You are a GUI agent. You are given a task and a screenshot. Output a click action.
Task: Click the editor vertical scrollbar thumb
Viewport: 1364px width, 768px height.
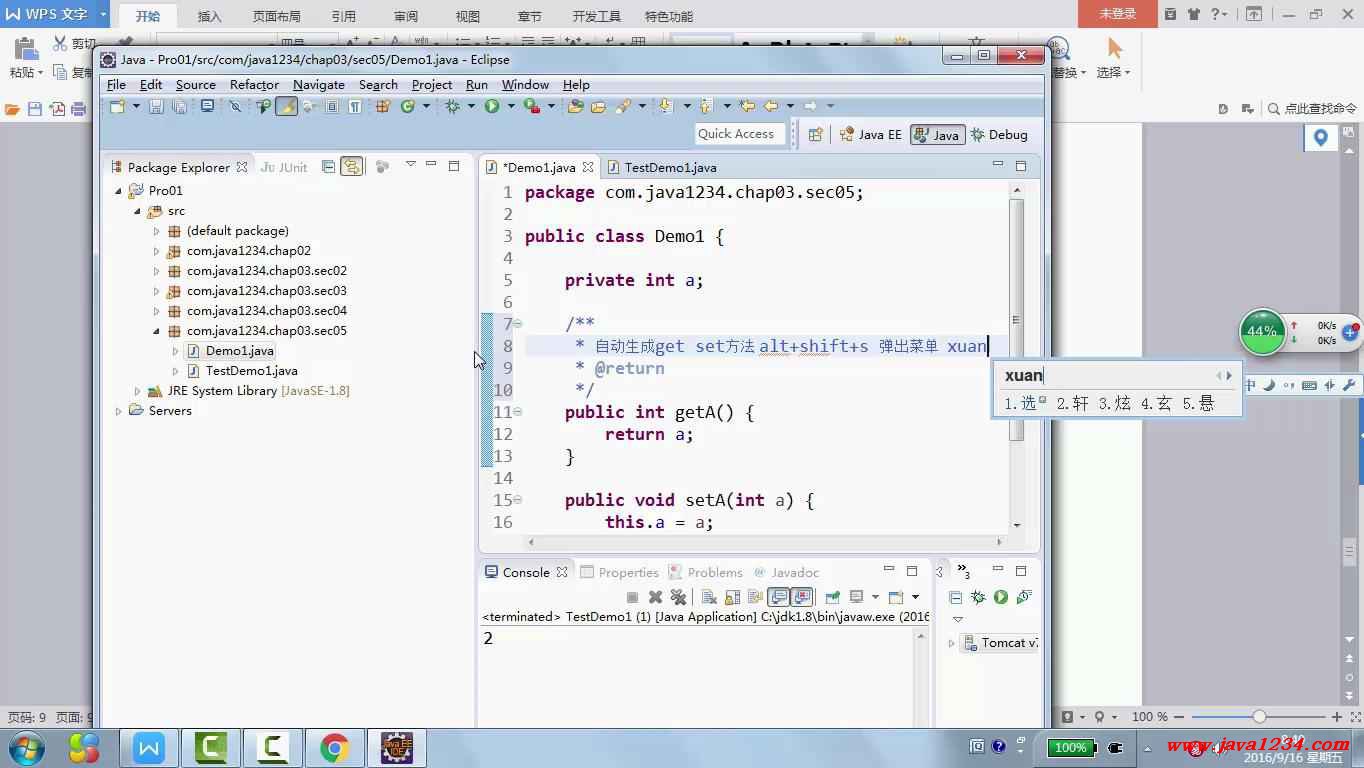[x=1017, y=319]
